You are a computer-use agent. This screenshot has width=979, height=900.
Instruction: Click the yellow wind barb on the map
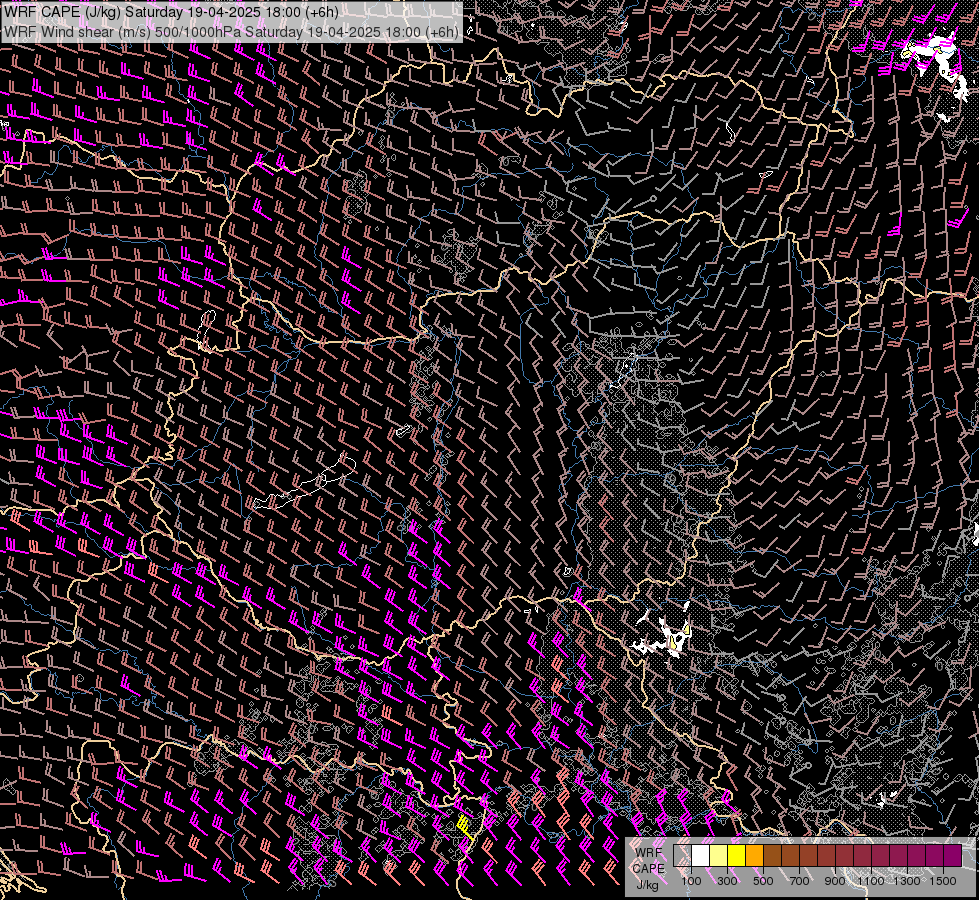(465, 827)
